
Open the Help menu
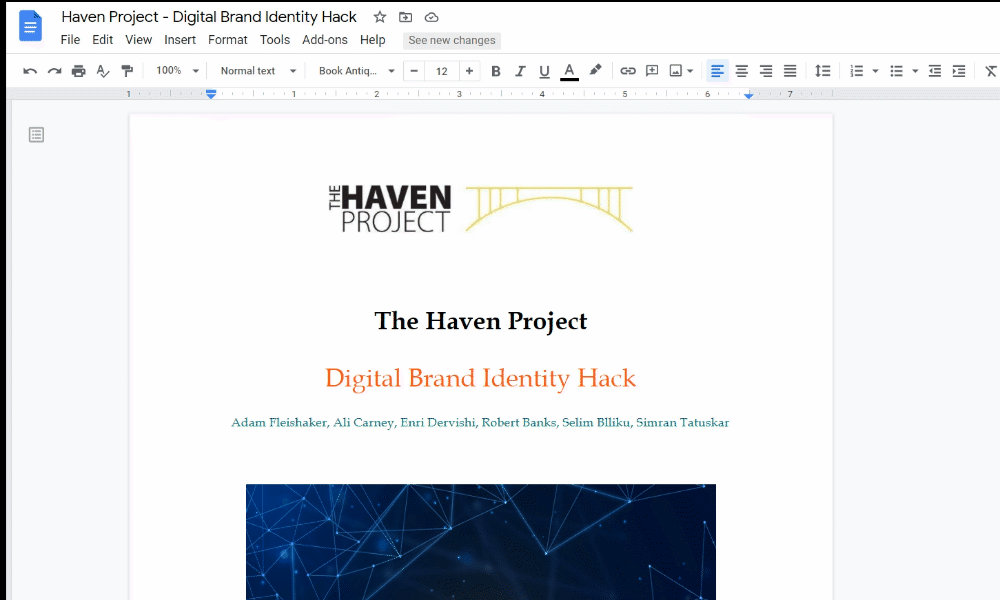tap(372, 40)
